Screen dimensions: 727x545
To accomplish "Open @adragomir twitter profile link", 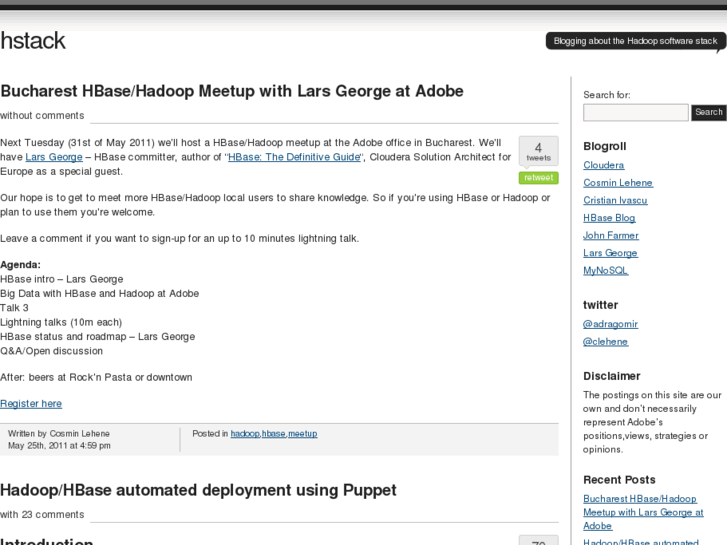I will (610, 324).
